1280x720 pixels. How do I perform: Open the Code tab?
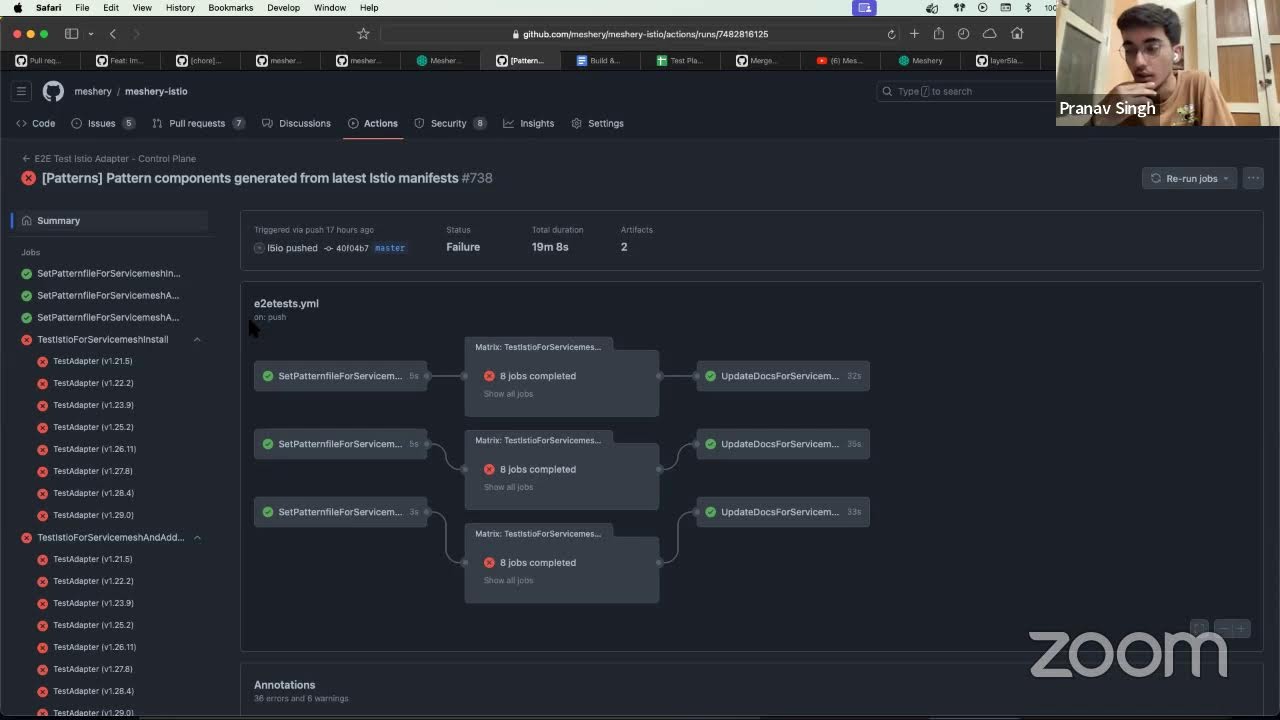[35, 123]
